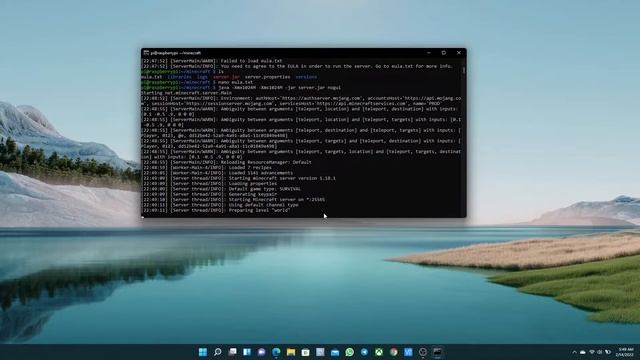Click 'Starting minecraft server version 1.18.1' line

239,178
